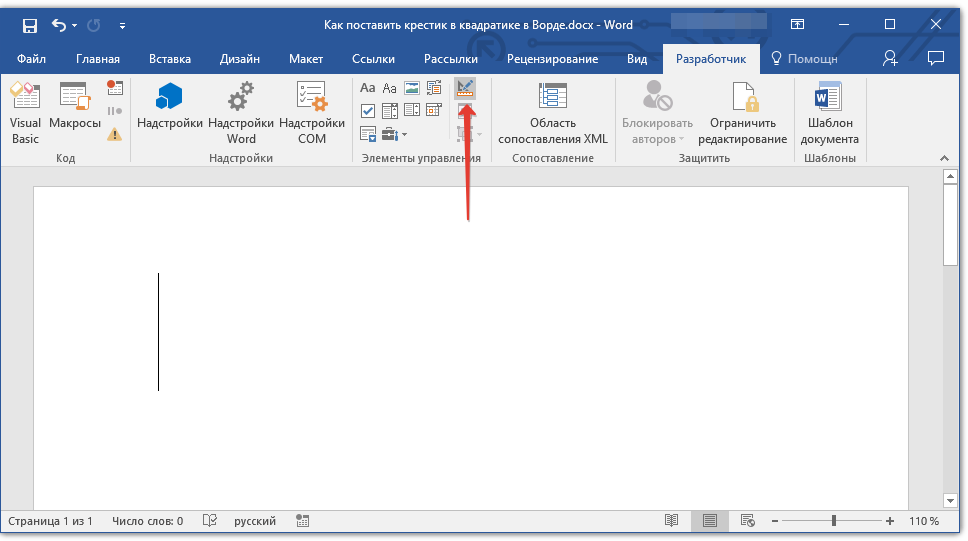Click Ограничить редактирование button
Image resolution: width=968 pixels, height=541 pixels.
click(x=742, y=113)
